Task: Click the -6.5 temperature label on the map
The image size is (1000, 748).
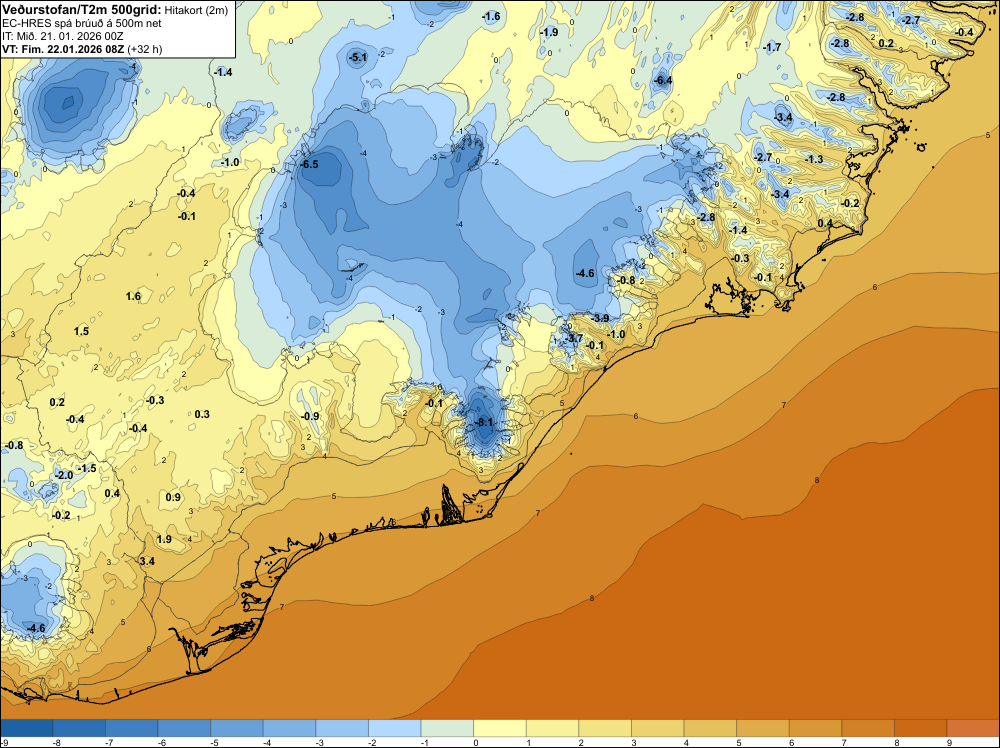Action: 309,165
